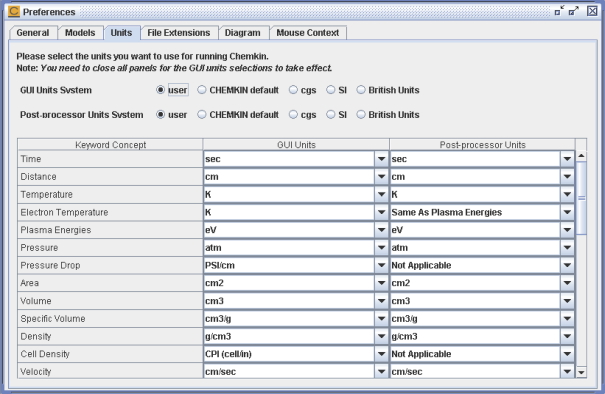This screenshot has height=394, width=605.
Task: Open the Models tab
Action: [80, 33]
